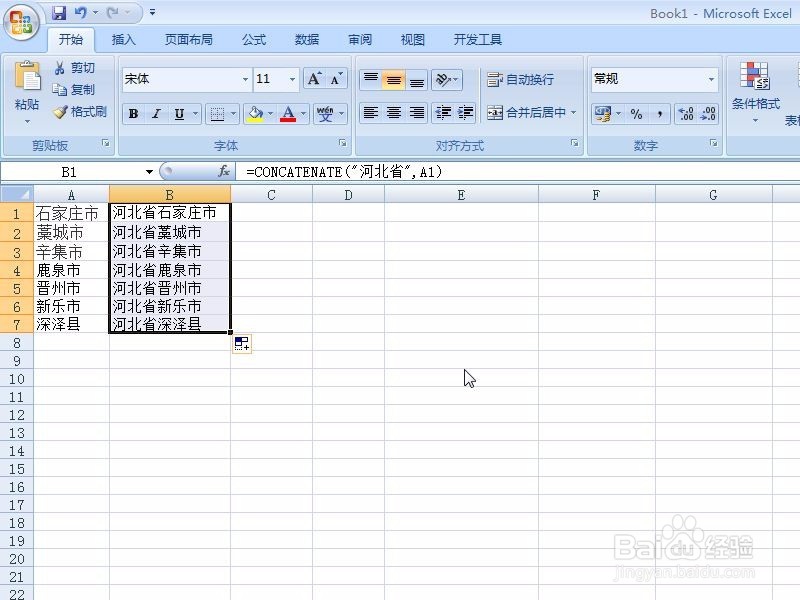The height and width of the screenshot is (600, 800).
Task: Switch to the 插入 ribbon tab
Action: click(123, 40)
